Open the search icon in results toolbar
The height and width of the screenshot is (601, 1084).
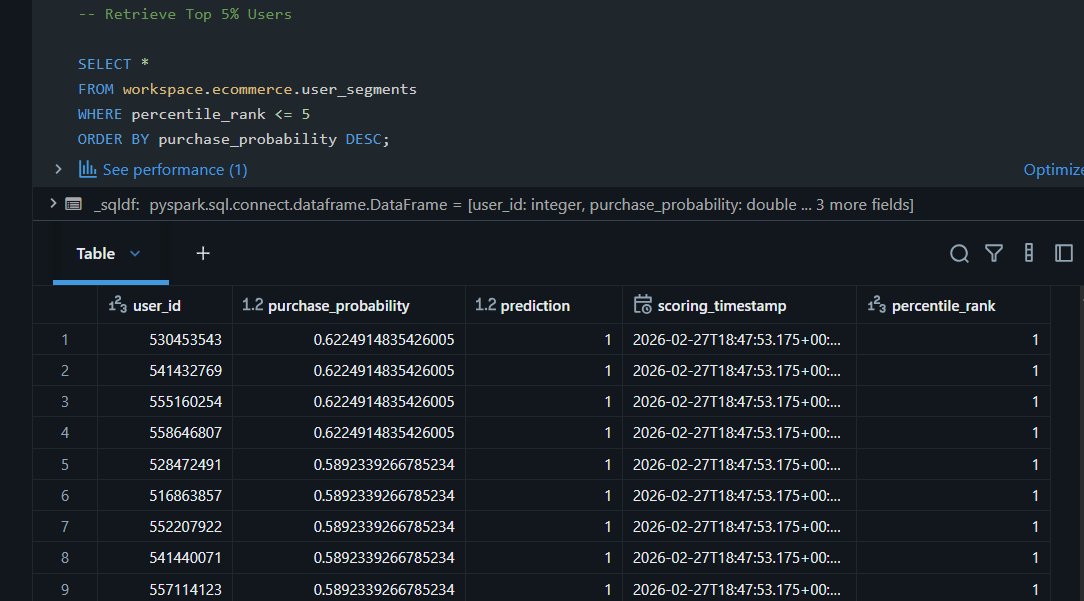click(959, 254)
